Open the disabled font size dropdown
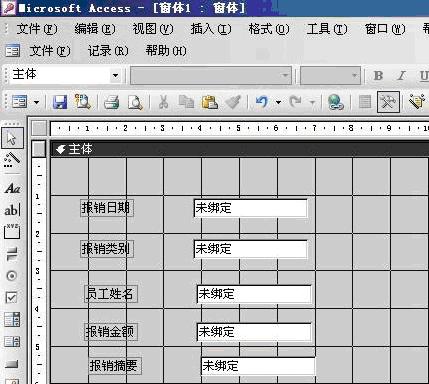The height and width of the screenshot is (384, 429). (354, 76)
